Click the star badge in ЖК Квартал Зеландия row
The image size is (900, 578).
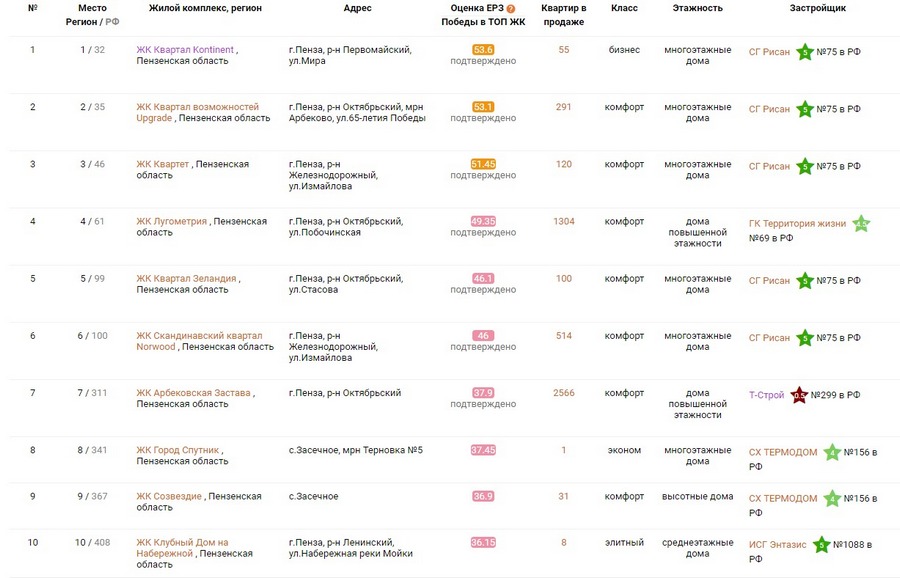[804, 281]
